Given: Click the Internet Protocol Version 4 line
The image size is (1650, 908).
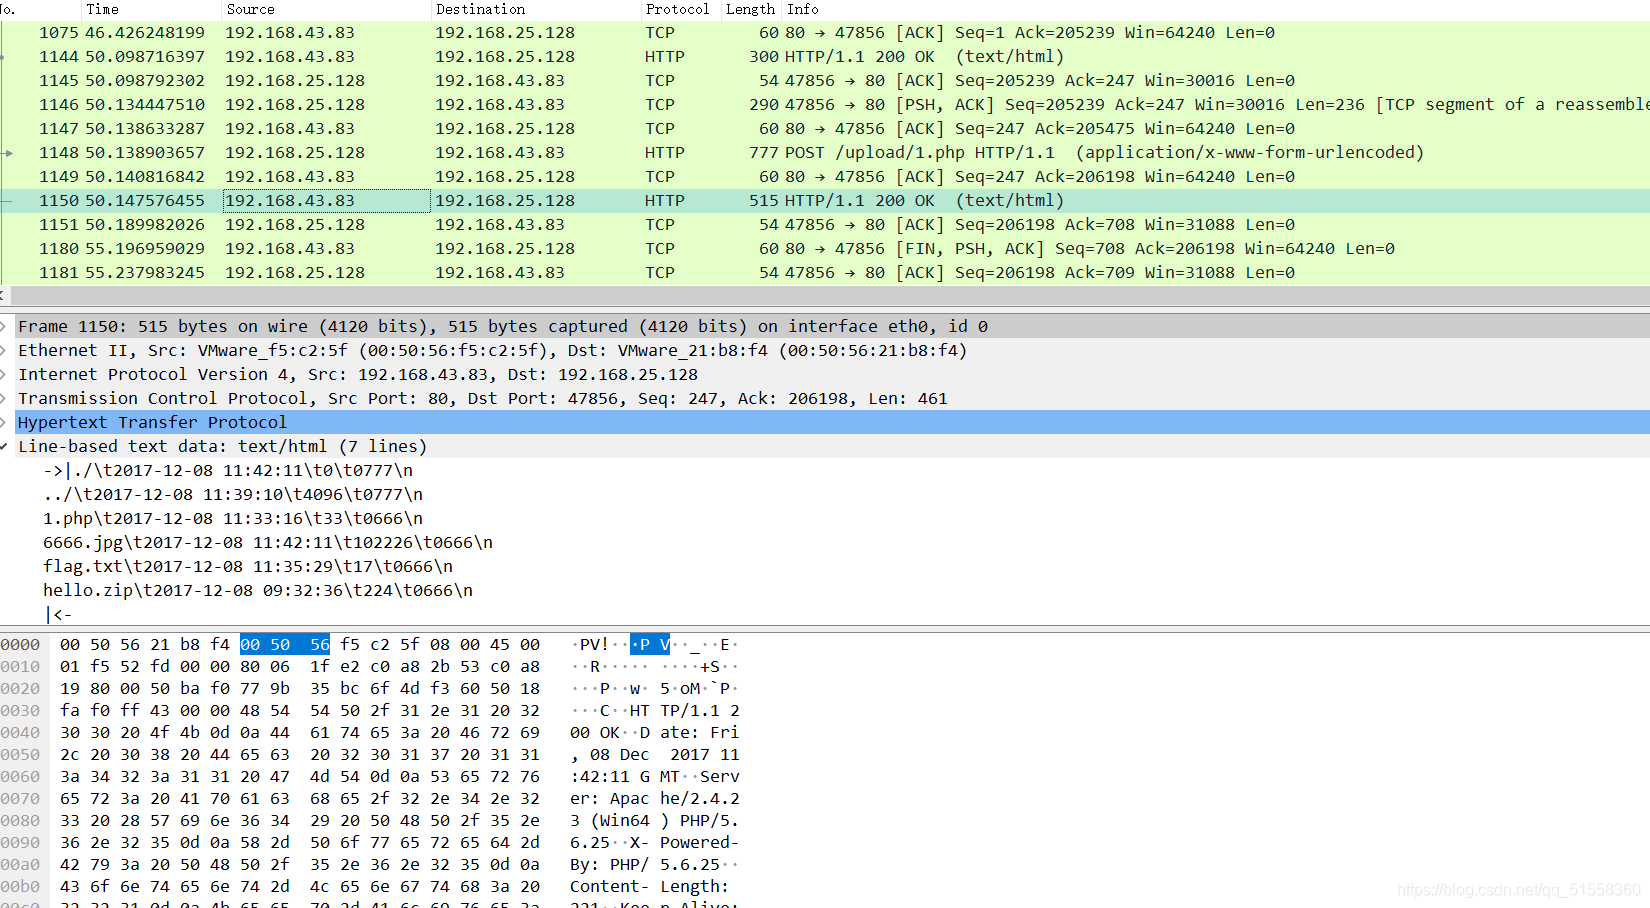Looking at the screenshot, I should tap(358, 374).
